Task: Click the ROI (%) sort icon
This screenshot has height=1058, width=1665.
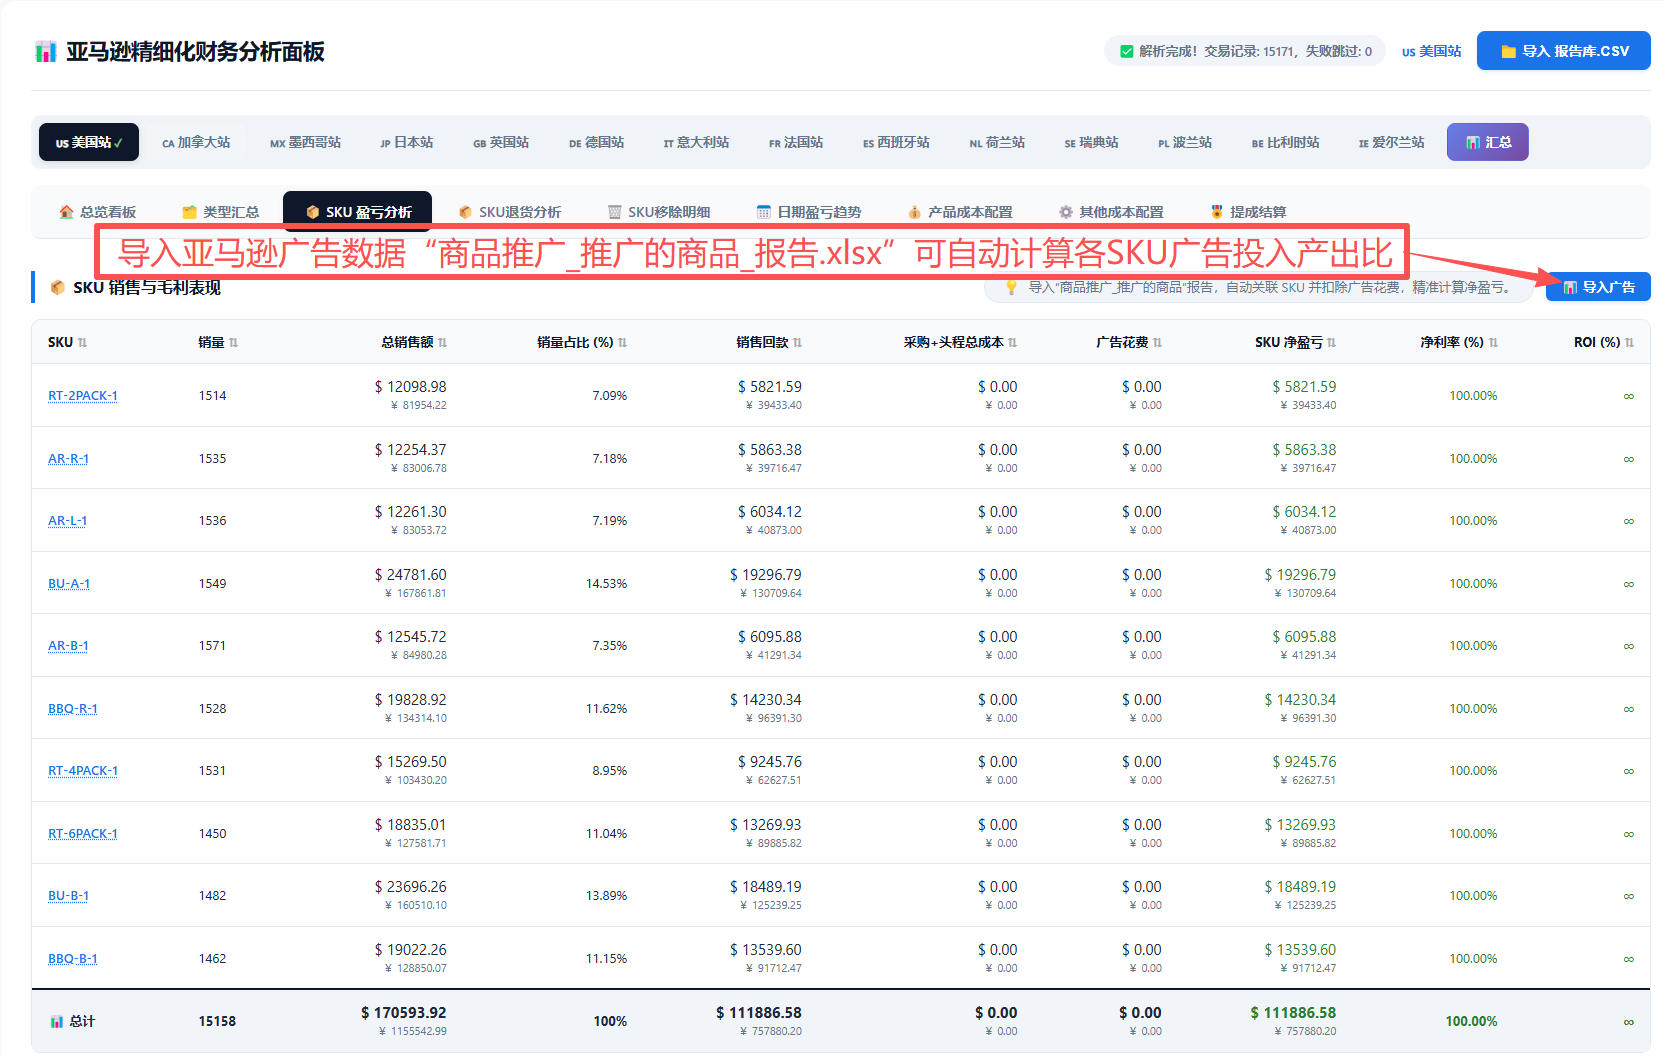Action: 1629,343
